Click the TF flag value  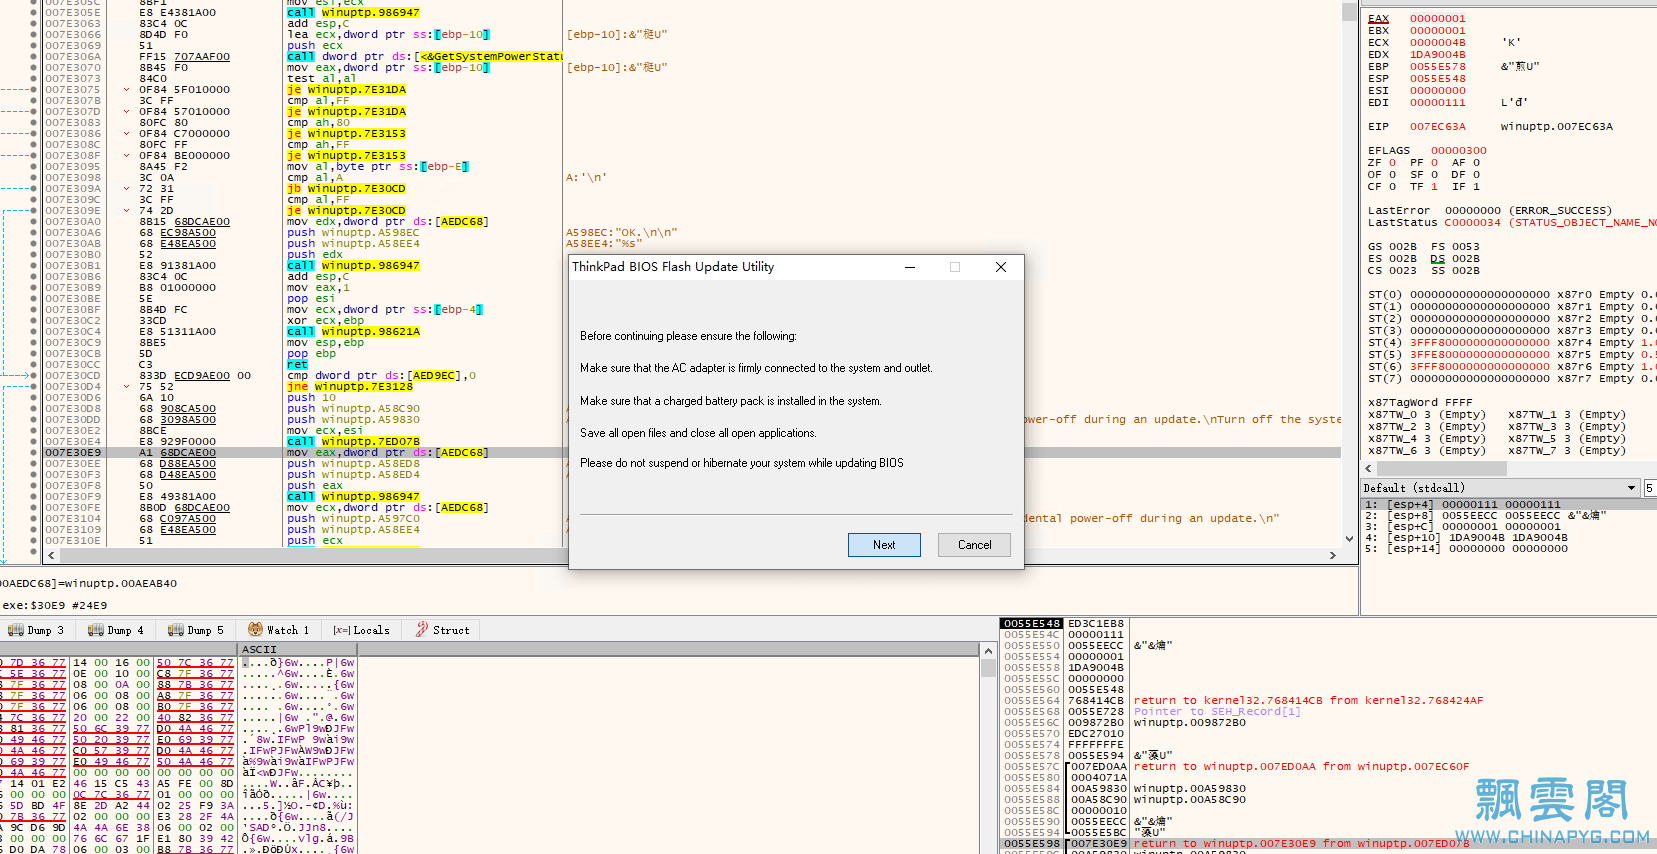click(1434, 187)
